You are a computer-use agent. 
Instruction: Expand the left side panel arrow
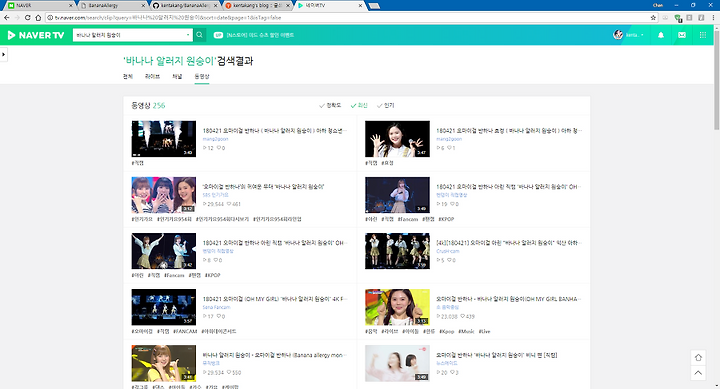(x=4, y=54)
